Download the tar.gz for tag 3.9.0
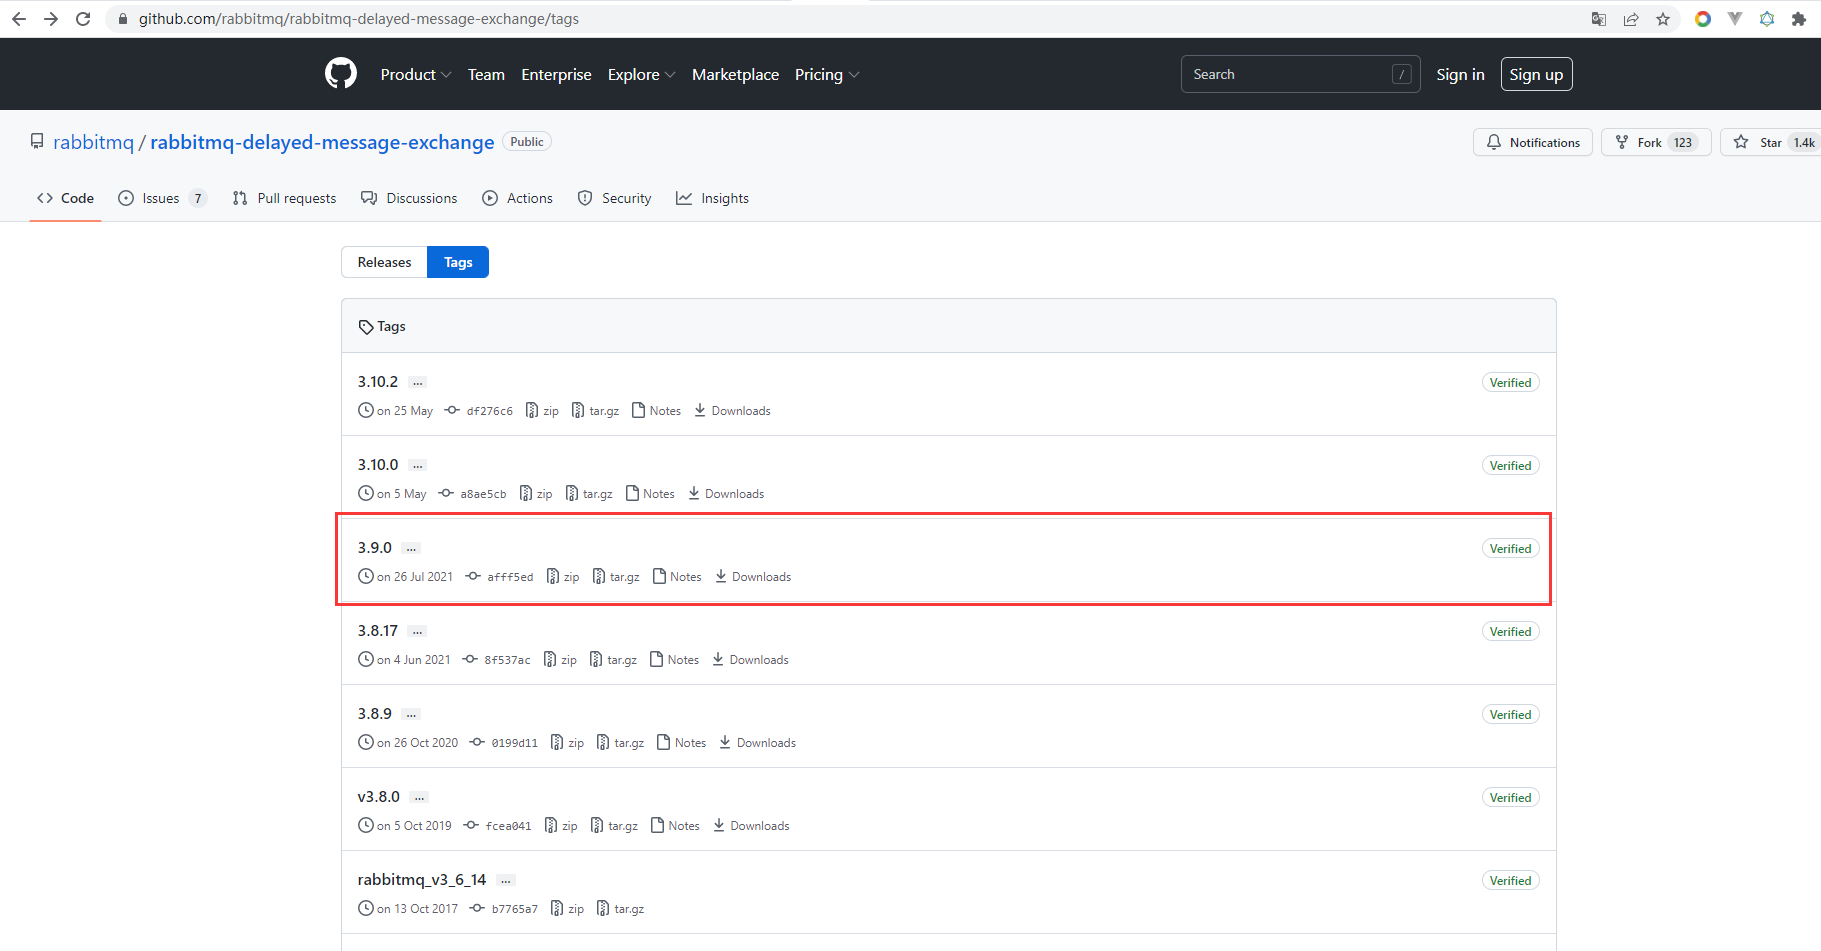1821x951 pixels. (x=616, y=577)
